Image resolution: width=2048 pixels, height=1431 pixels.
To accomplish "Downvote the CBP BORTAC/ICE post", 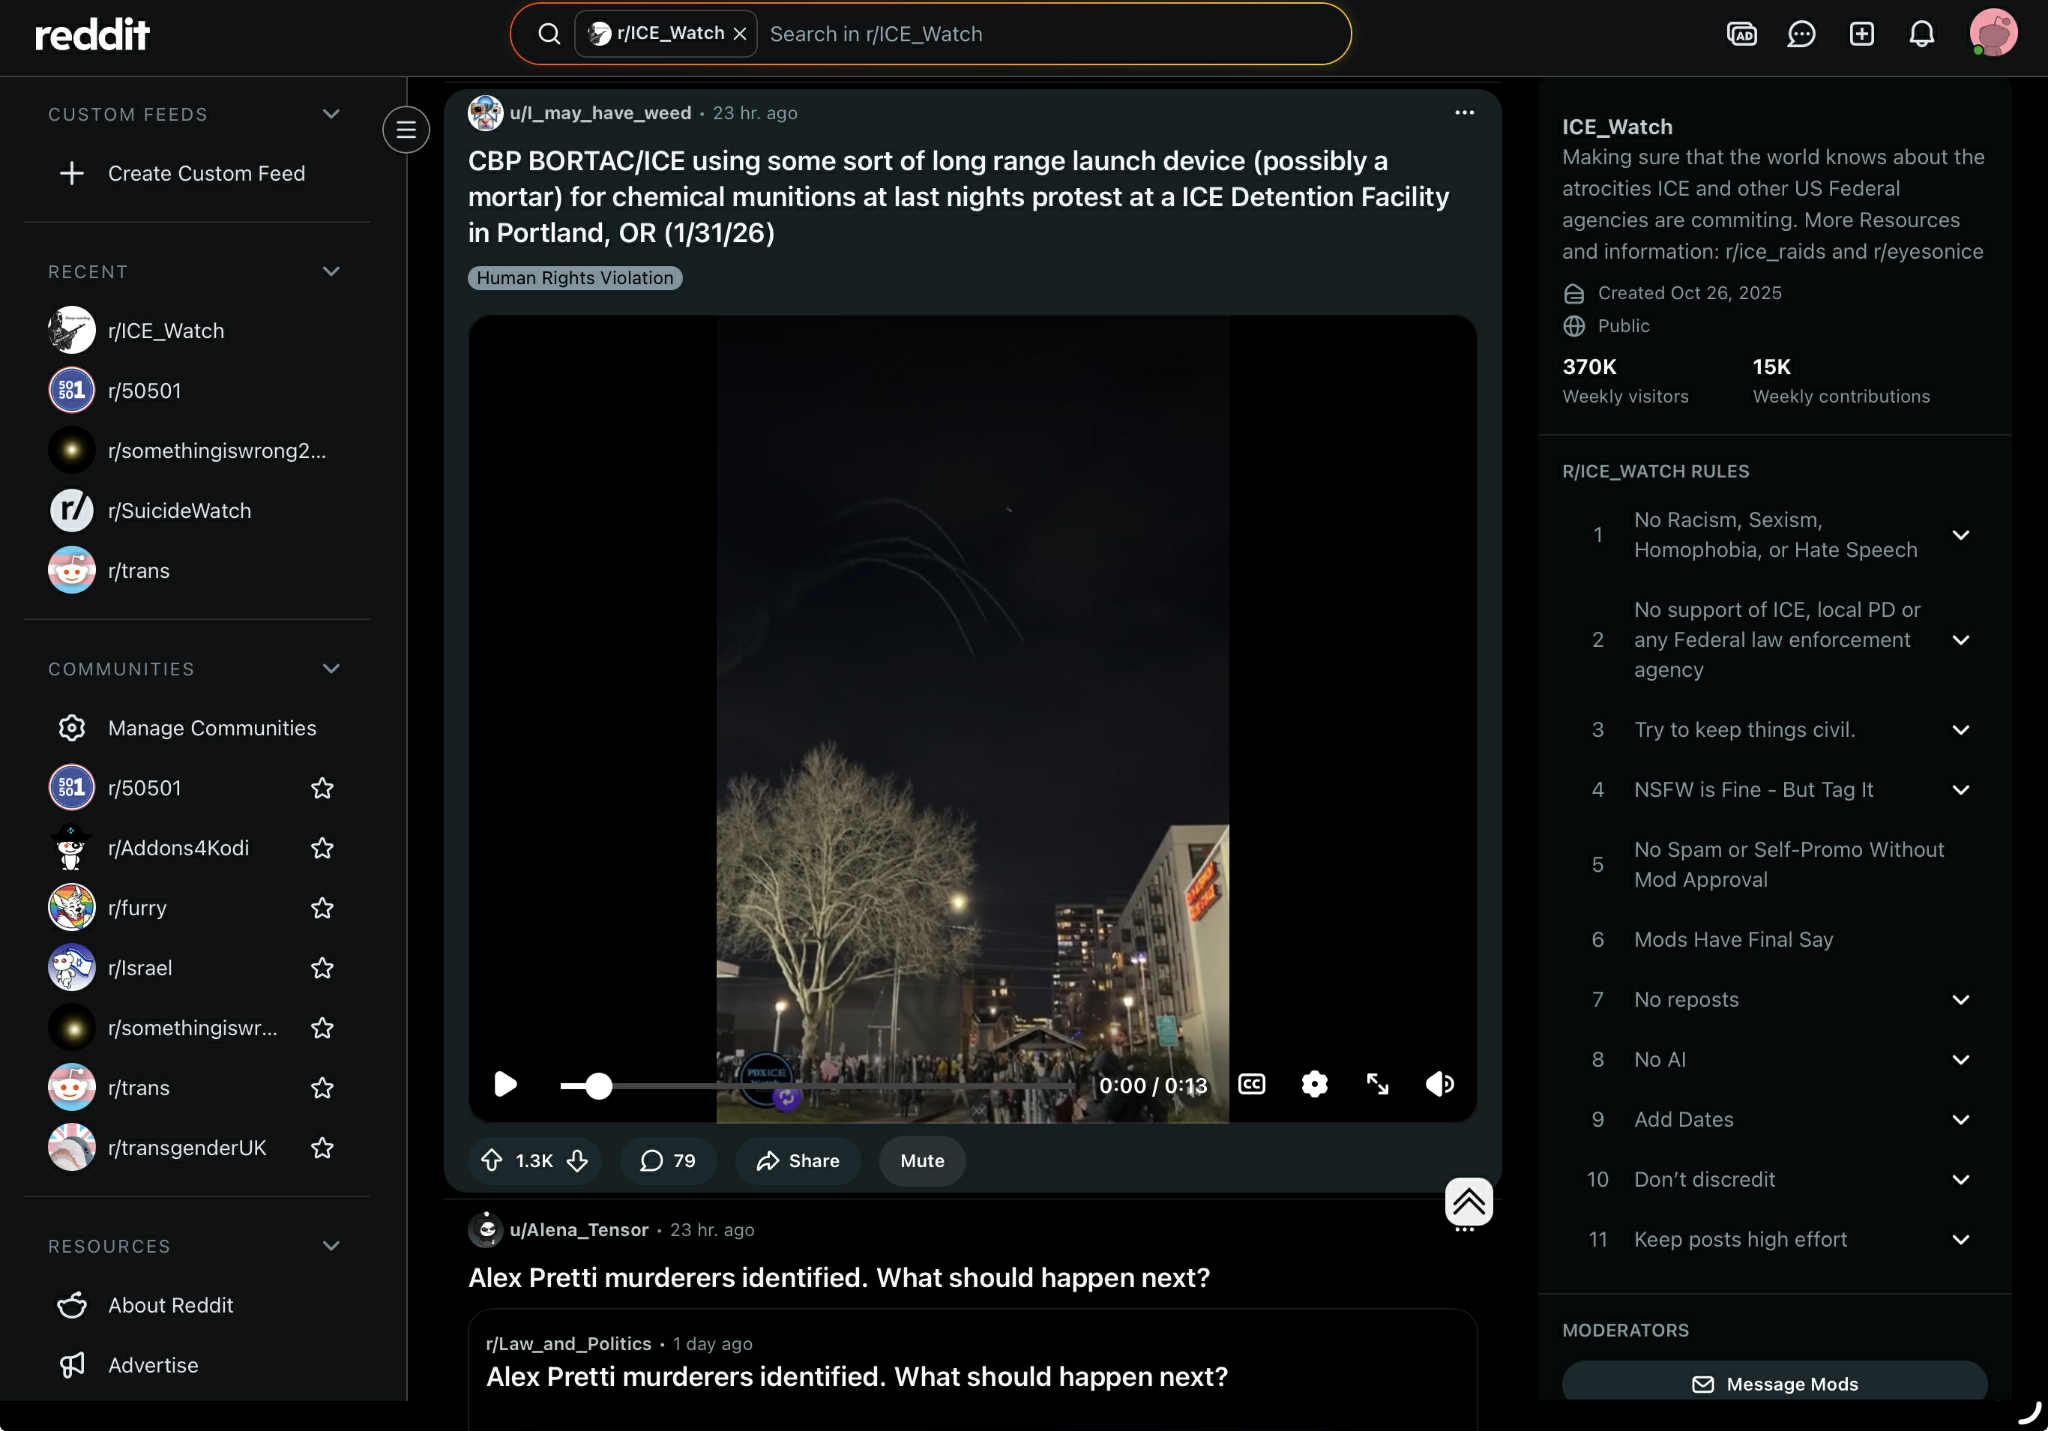I will pyautogui.click(x=577, y=1160).
